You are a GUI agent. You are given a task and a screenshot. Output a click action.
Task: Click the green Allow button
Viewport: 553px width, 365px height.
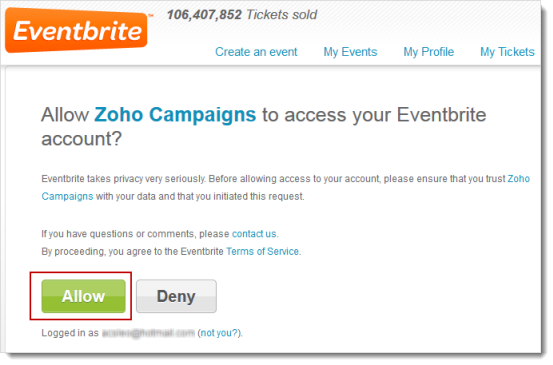[x=84, y=296]
